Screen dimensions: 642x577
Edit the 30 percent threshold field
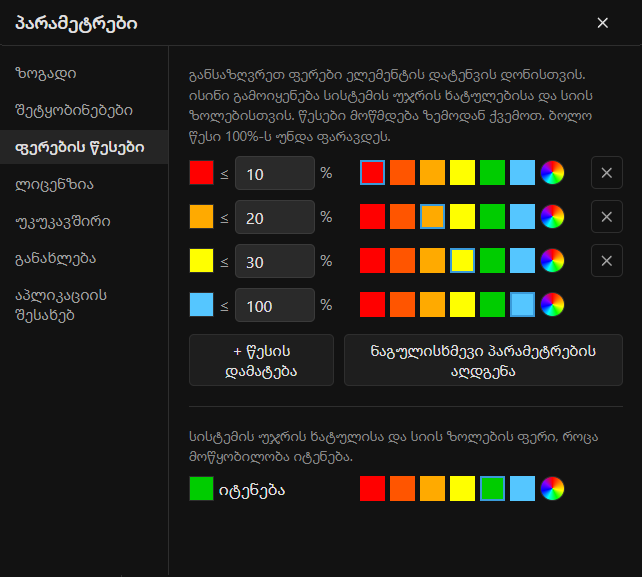click(x=275, y=261)
